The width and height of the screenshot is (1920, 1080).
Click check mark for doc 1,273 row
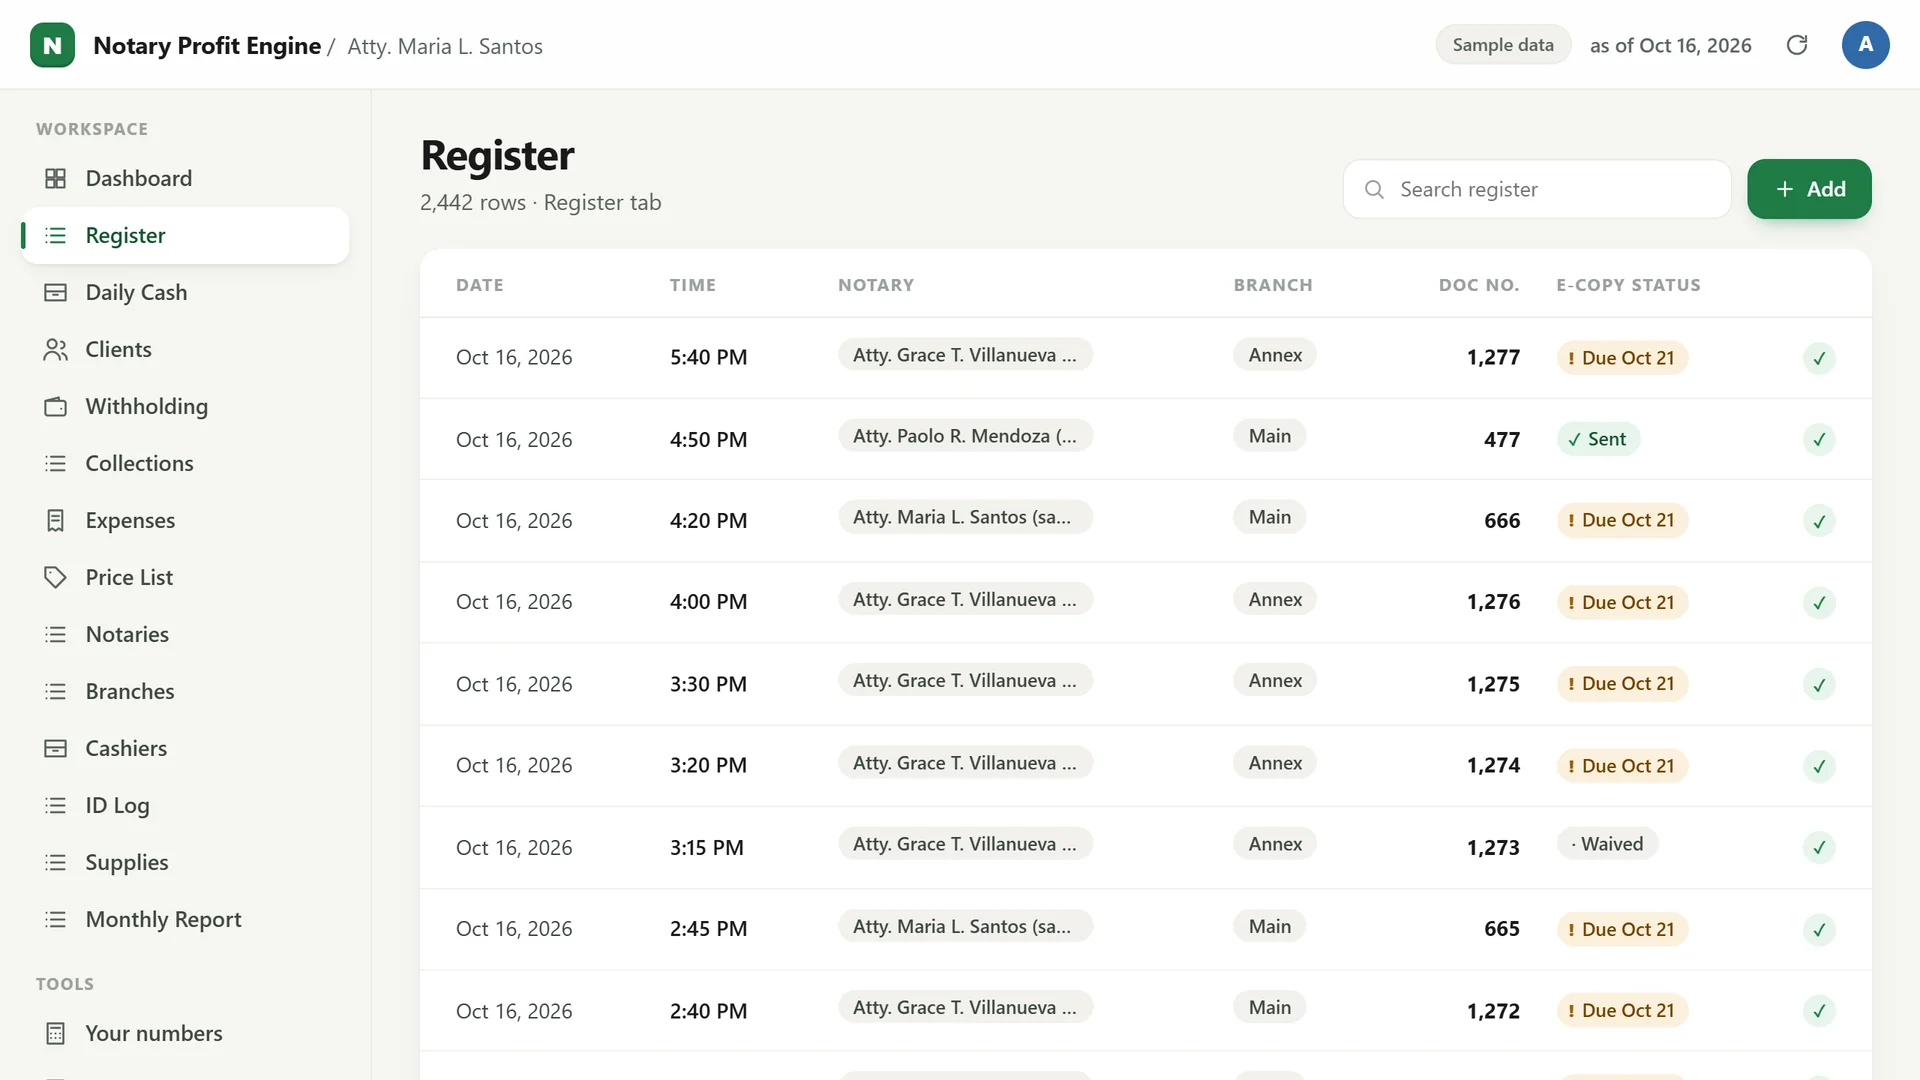(x=1819, y=848)
